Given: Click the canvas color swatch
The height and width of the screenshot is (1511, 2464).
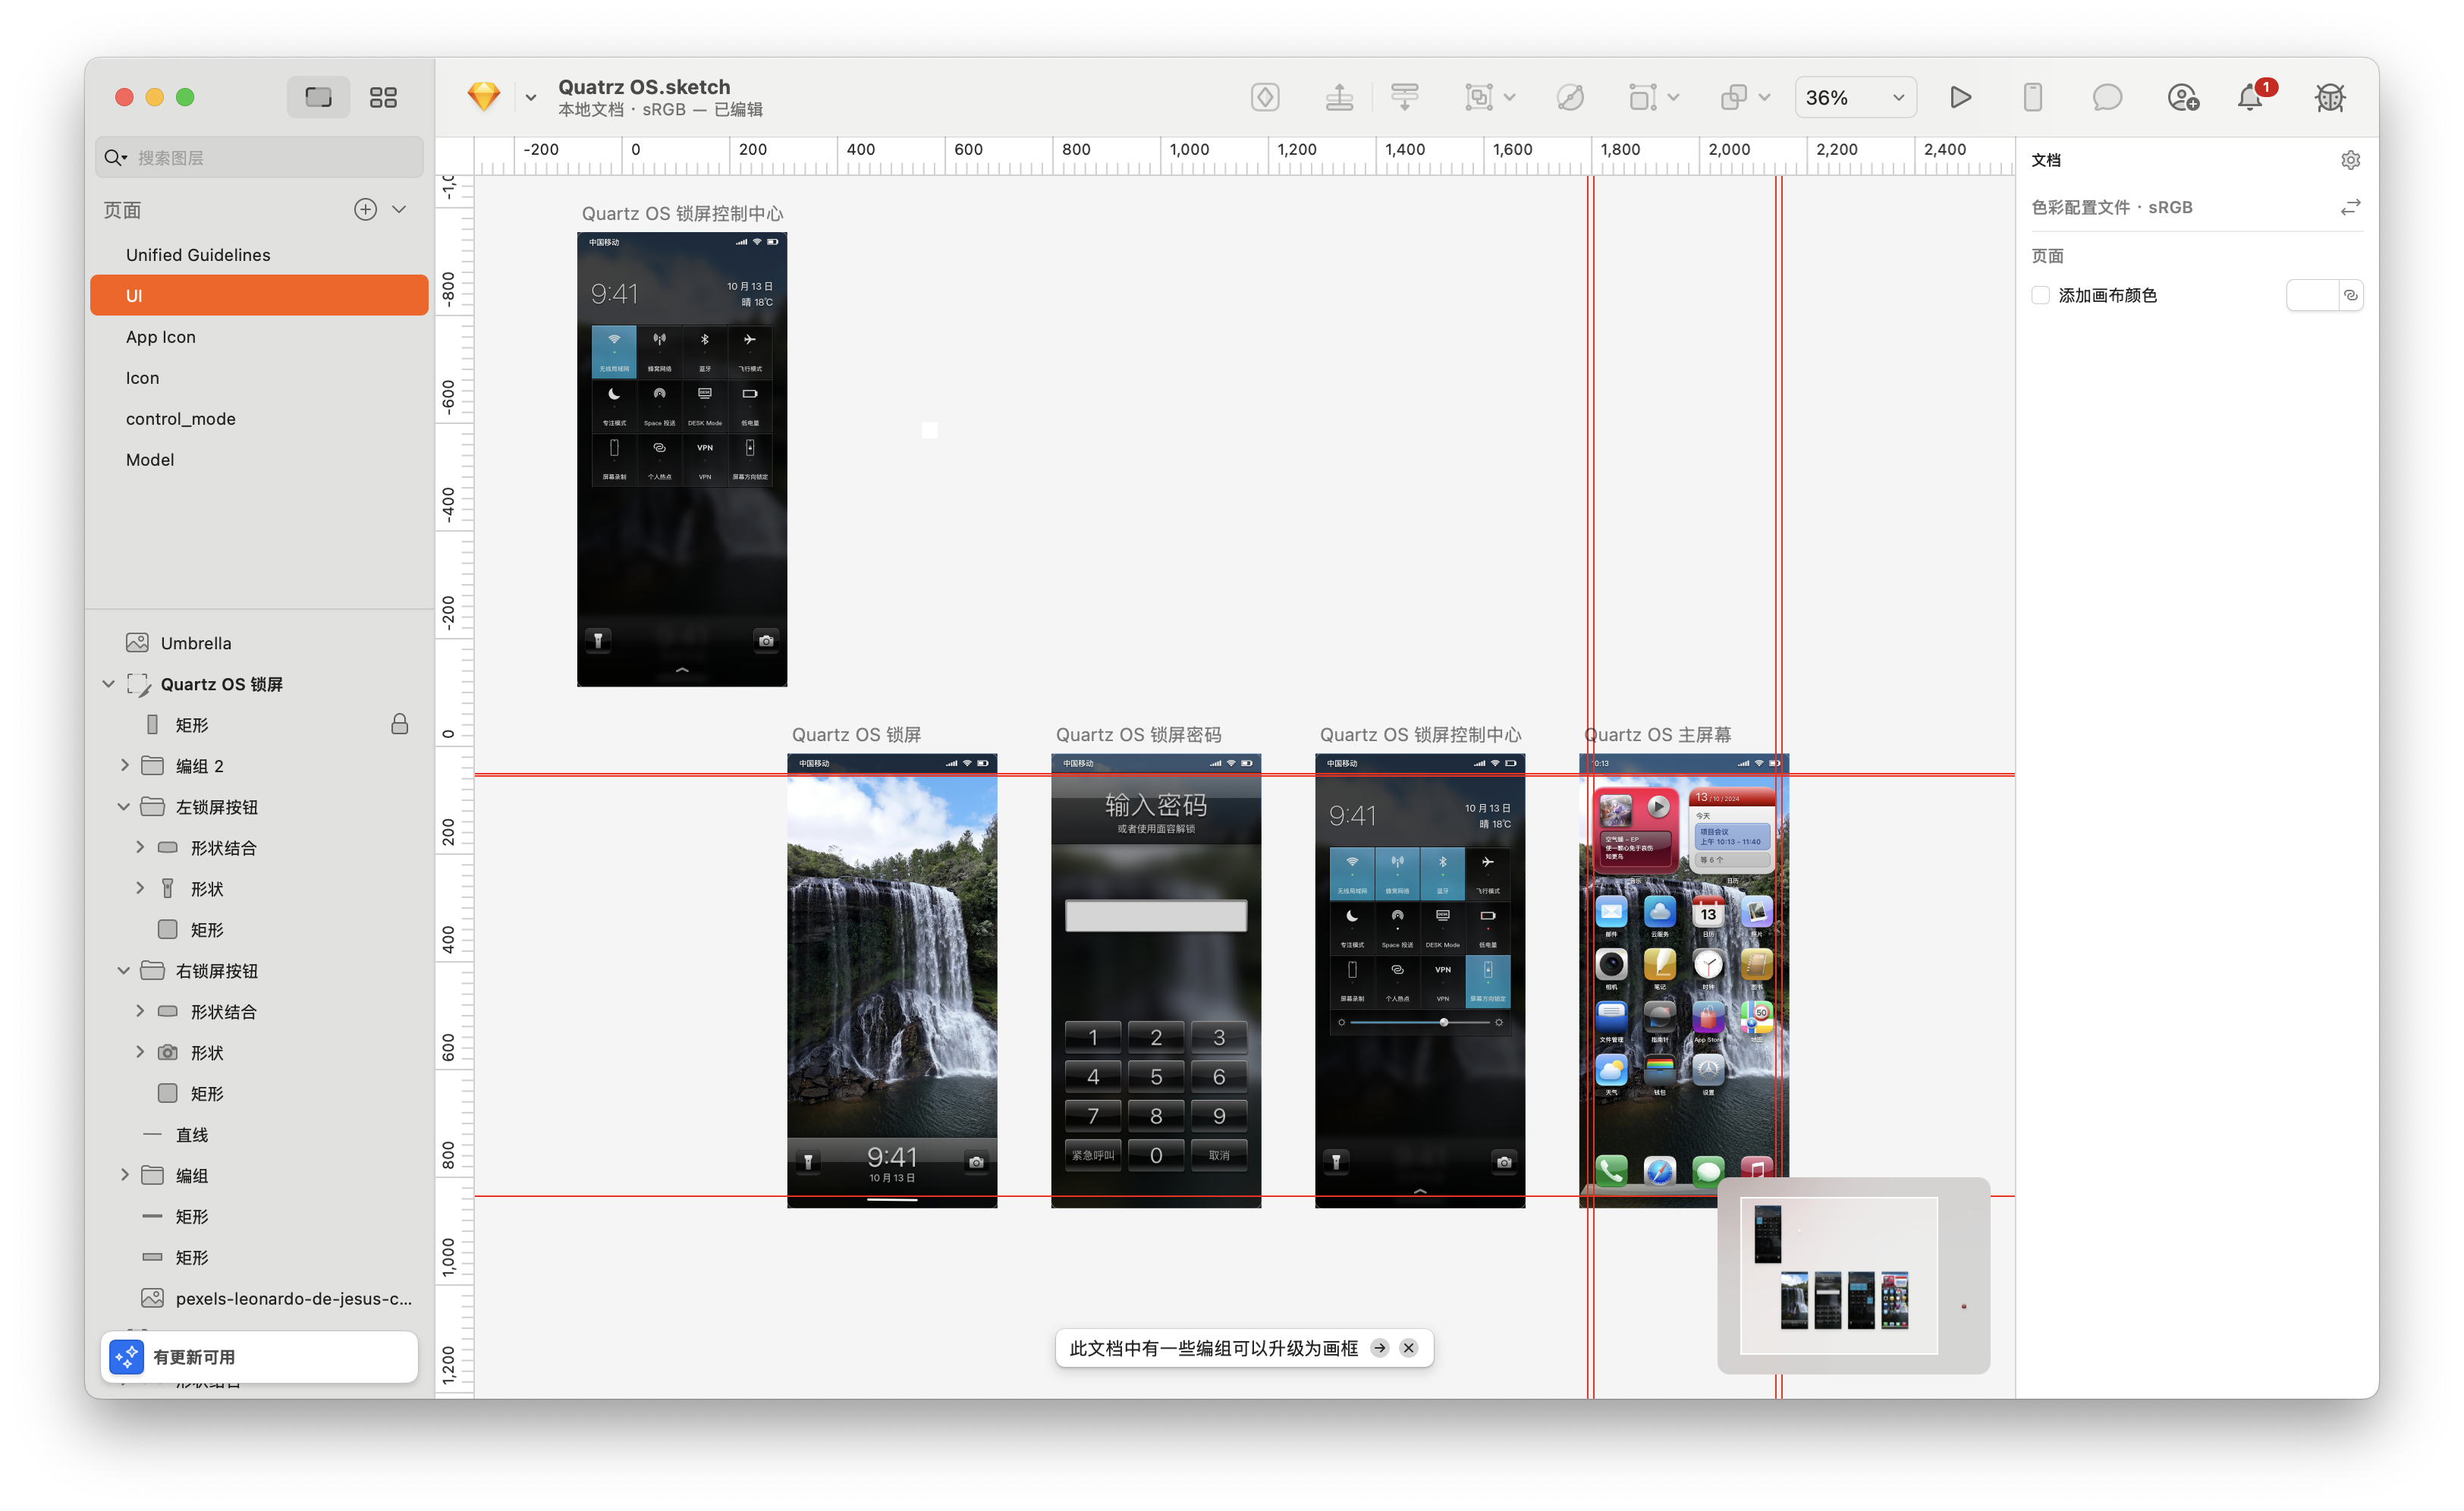Looking at the screenshot, I should pos(2311,295).
